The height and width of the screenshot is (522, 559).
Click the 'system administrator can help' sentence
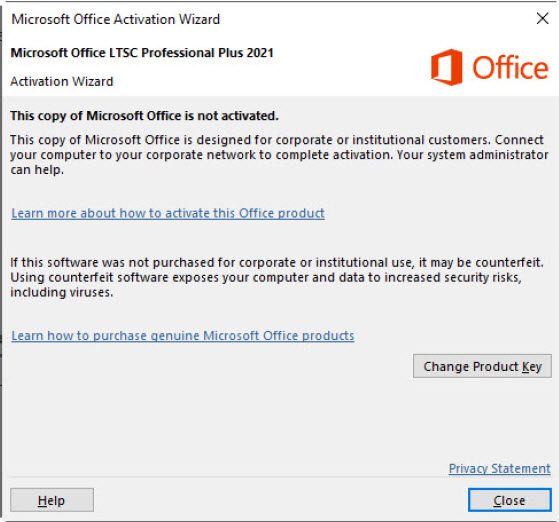click(279, 162)
